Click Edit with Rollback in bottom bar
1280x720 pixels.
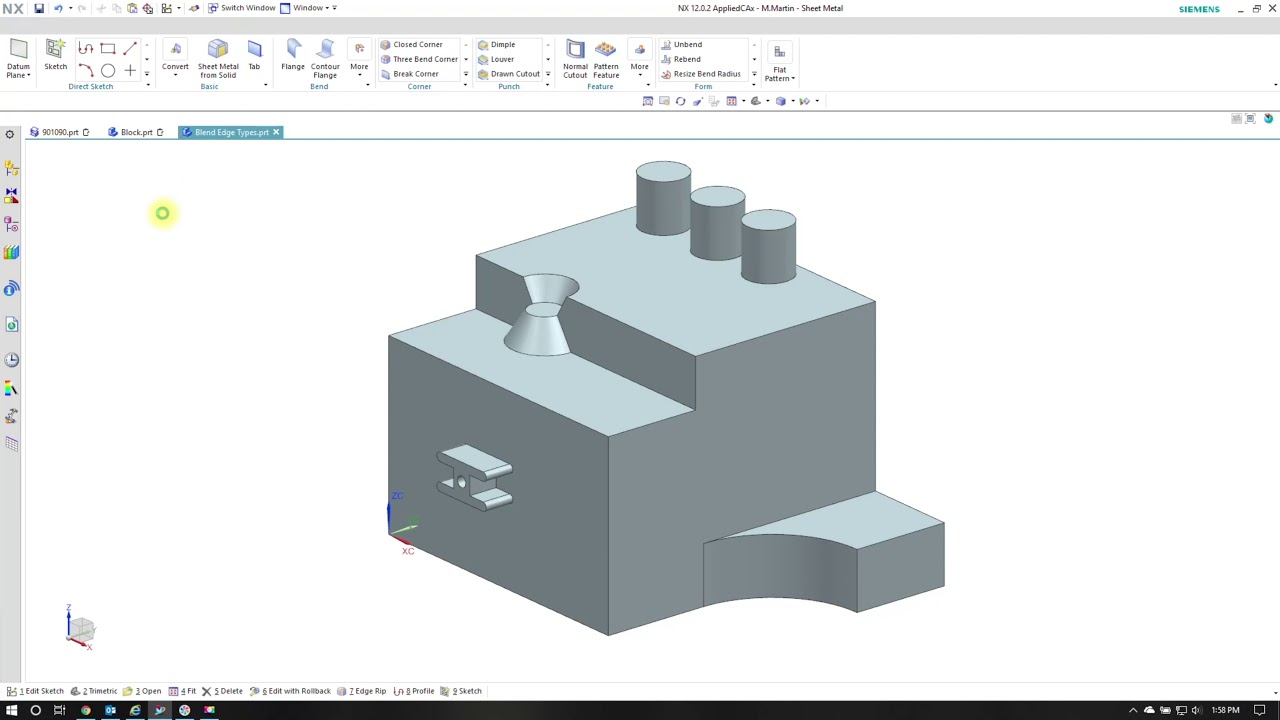290,691
